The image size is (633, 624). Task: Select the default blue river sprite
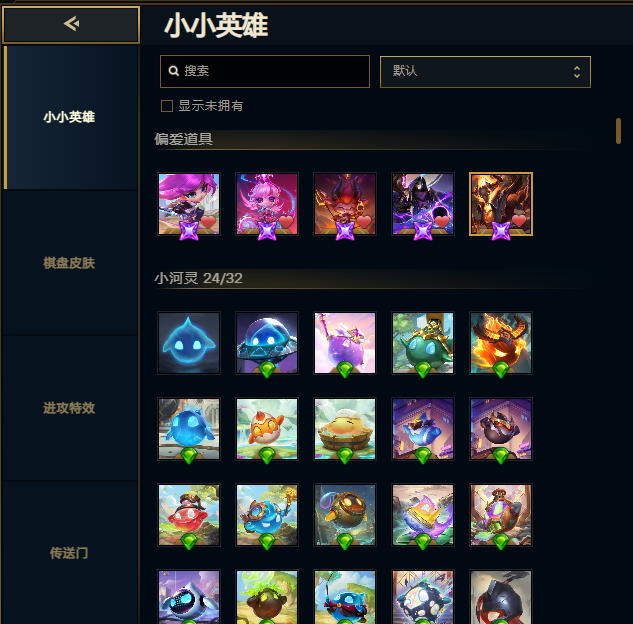tap(189, 343)
